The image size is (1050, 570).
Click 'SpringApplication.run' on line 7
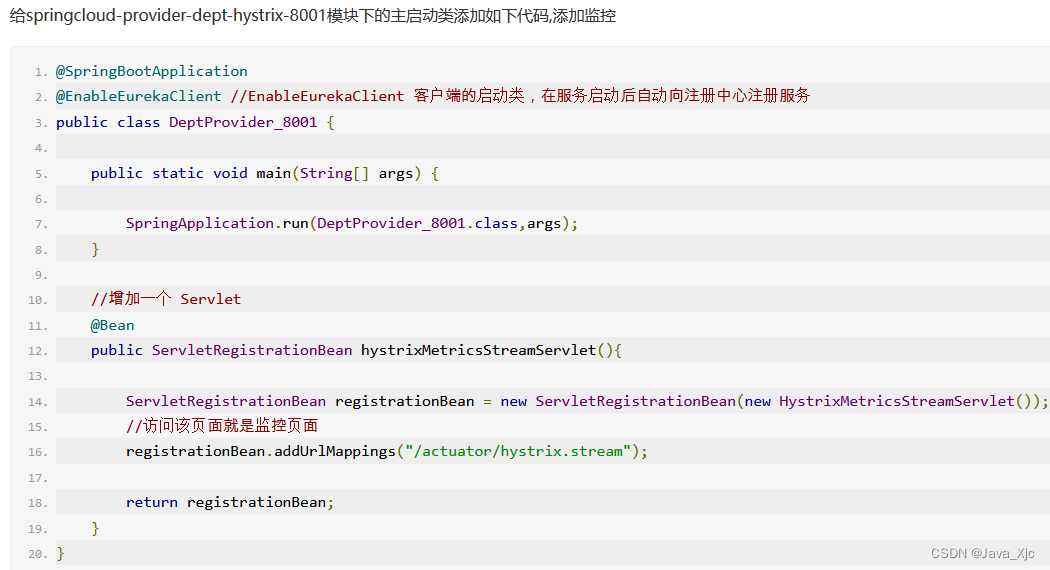[217, 224]
